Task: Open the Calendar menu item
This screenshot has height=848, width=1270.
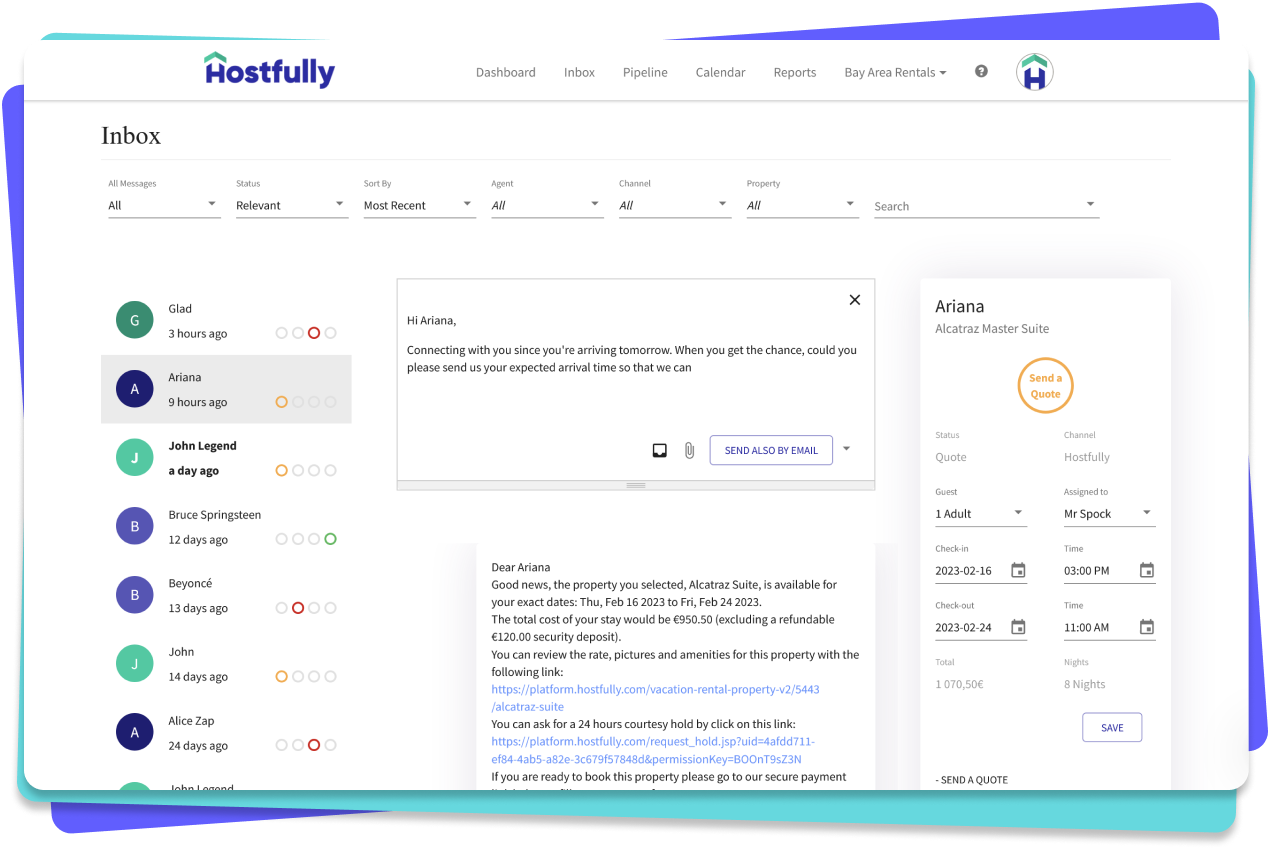Action: tap(720, 73)
